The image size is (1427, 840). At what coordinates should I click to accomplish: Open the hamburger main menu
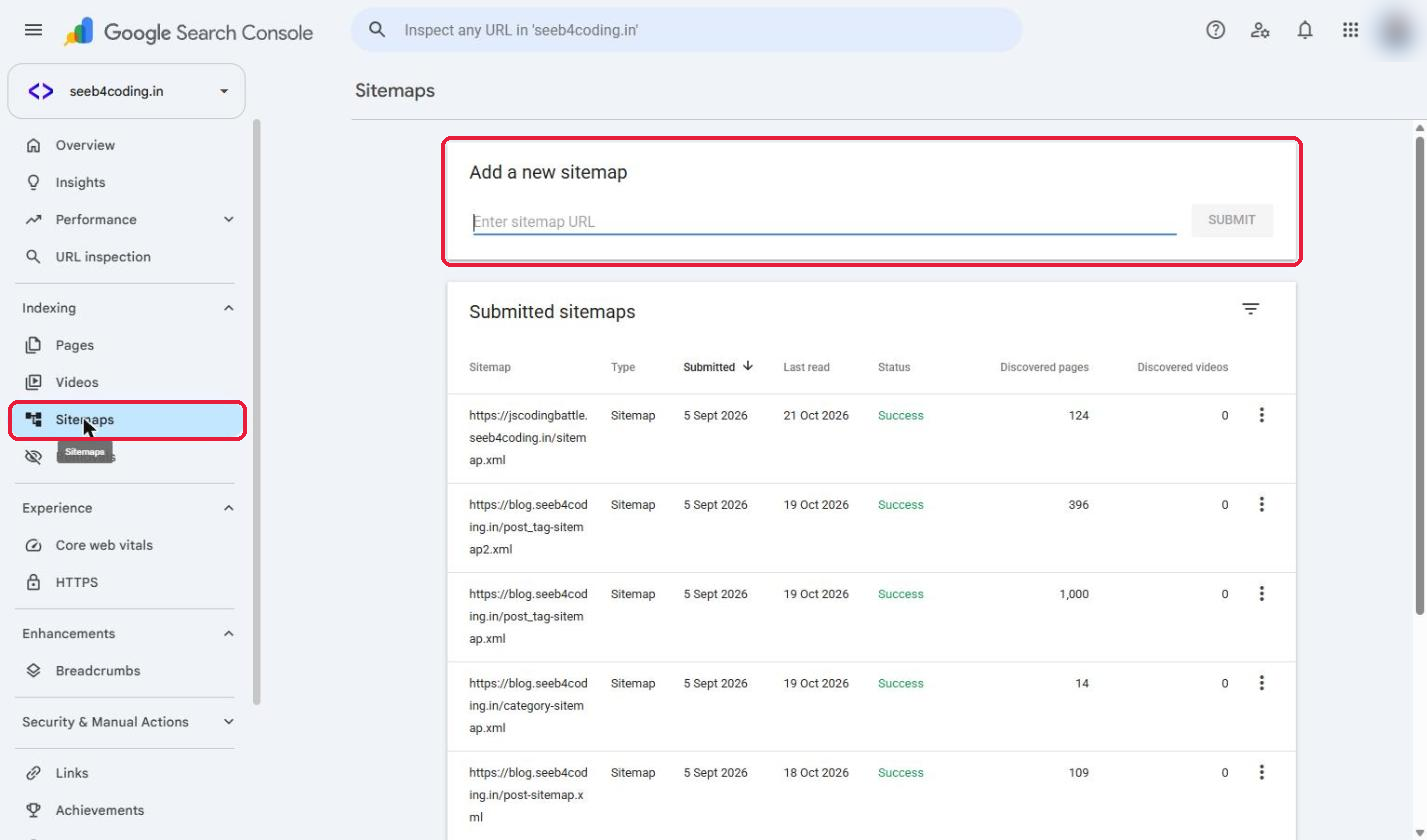[33, 30]
